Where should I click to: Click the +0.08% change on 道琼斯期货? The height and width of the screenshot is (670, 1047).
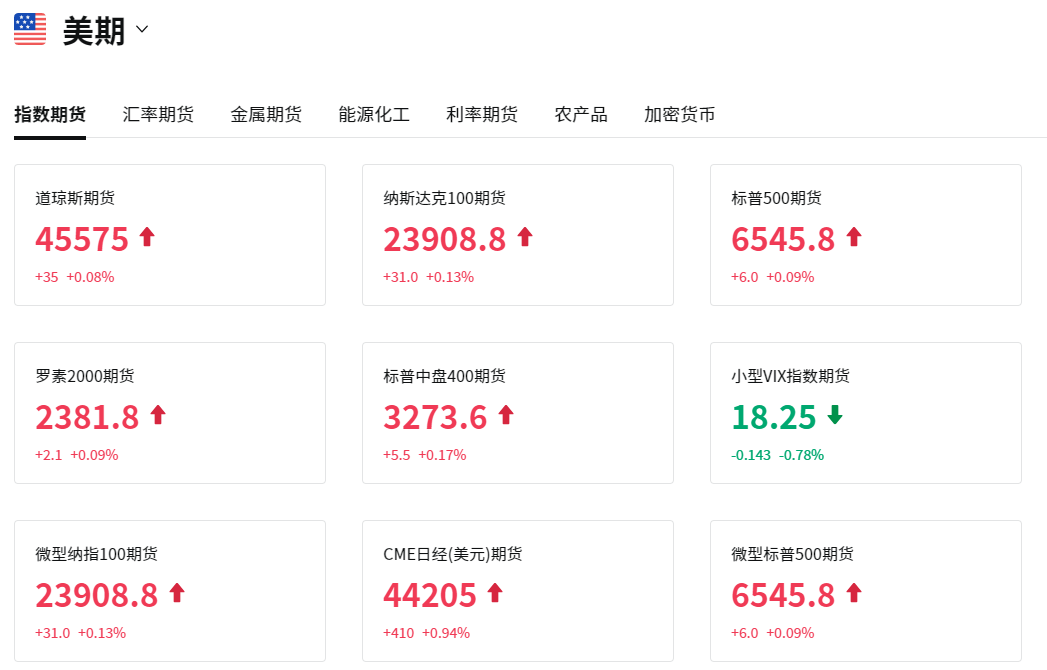pyautogui.click(x=90, y=277)
